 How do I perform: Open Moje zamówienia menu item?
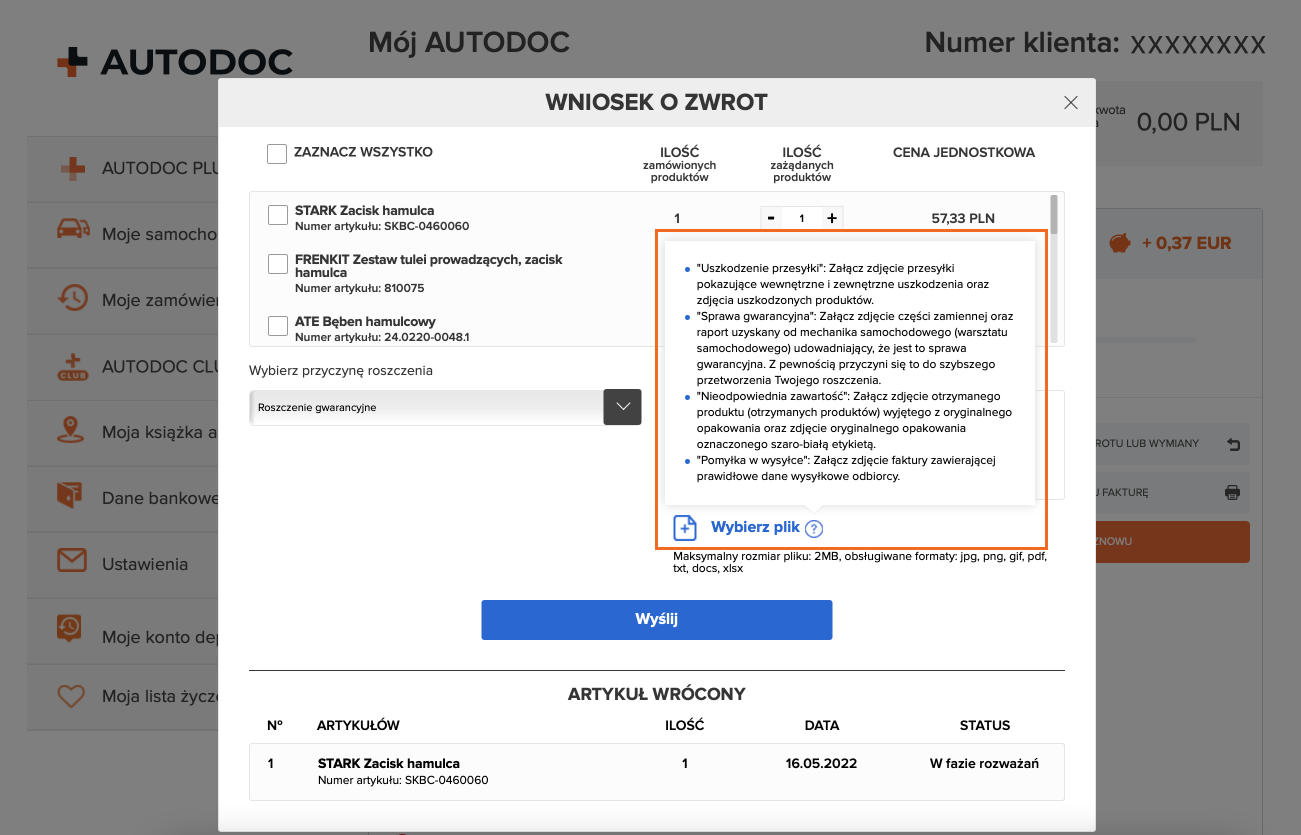click(123, 300)
